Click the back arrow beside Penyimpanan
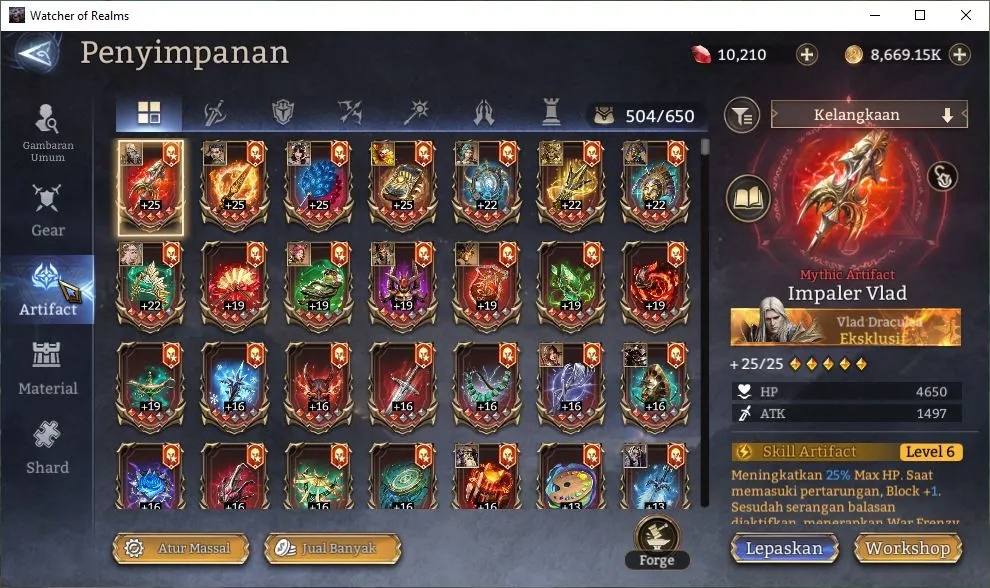The image size is (990, 588). pos(37,53)
